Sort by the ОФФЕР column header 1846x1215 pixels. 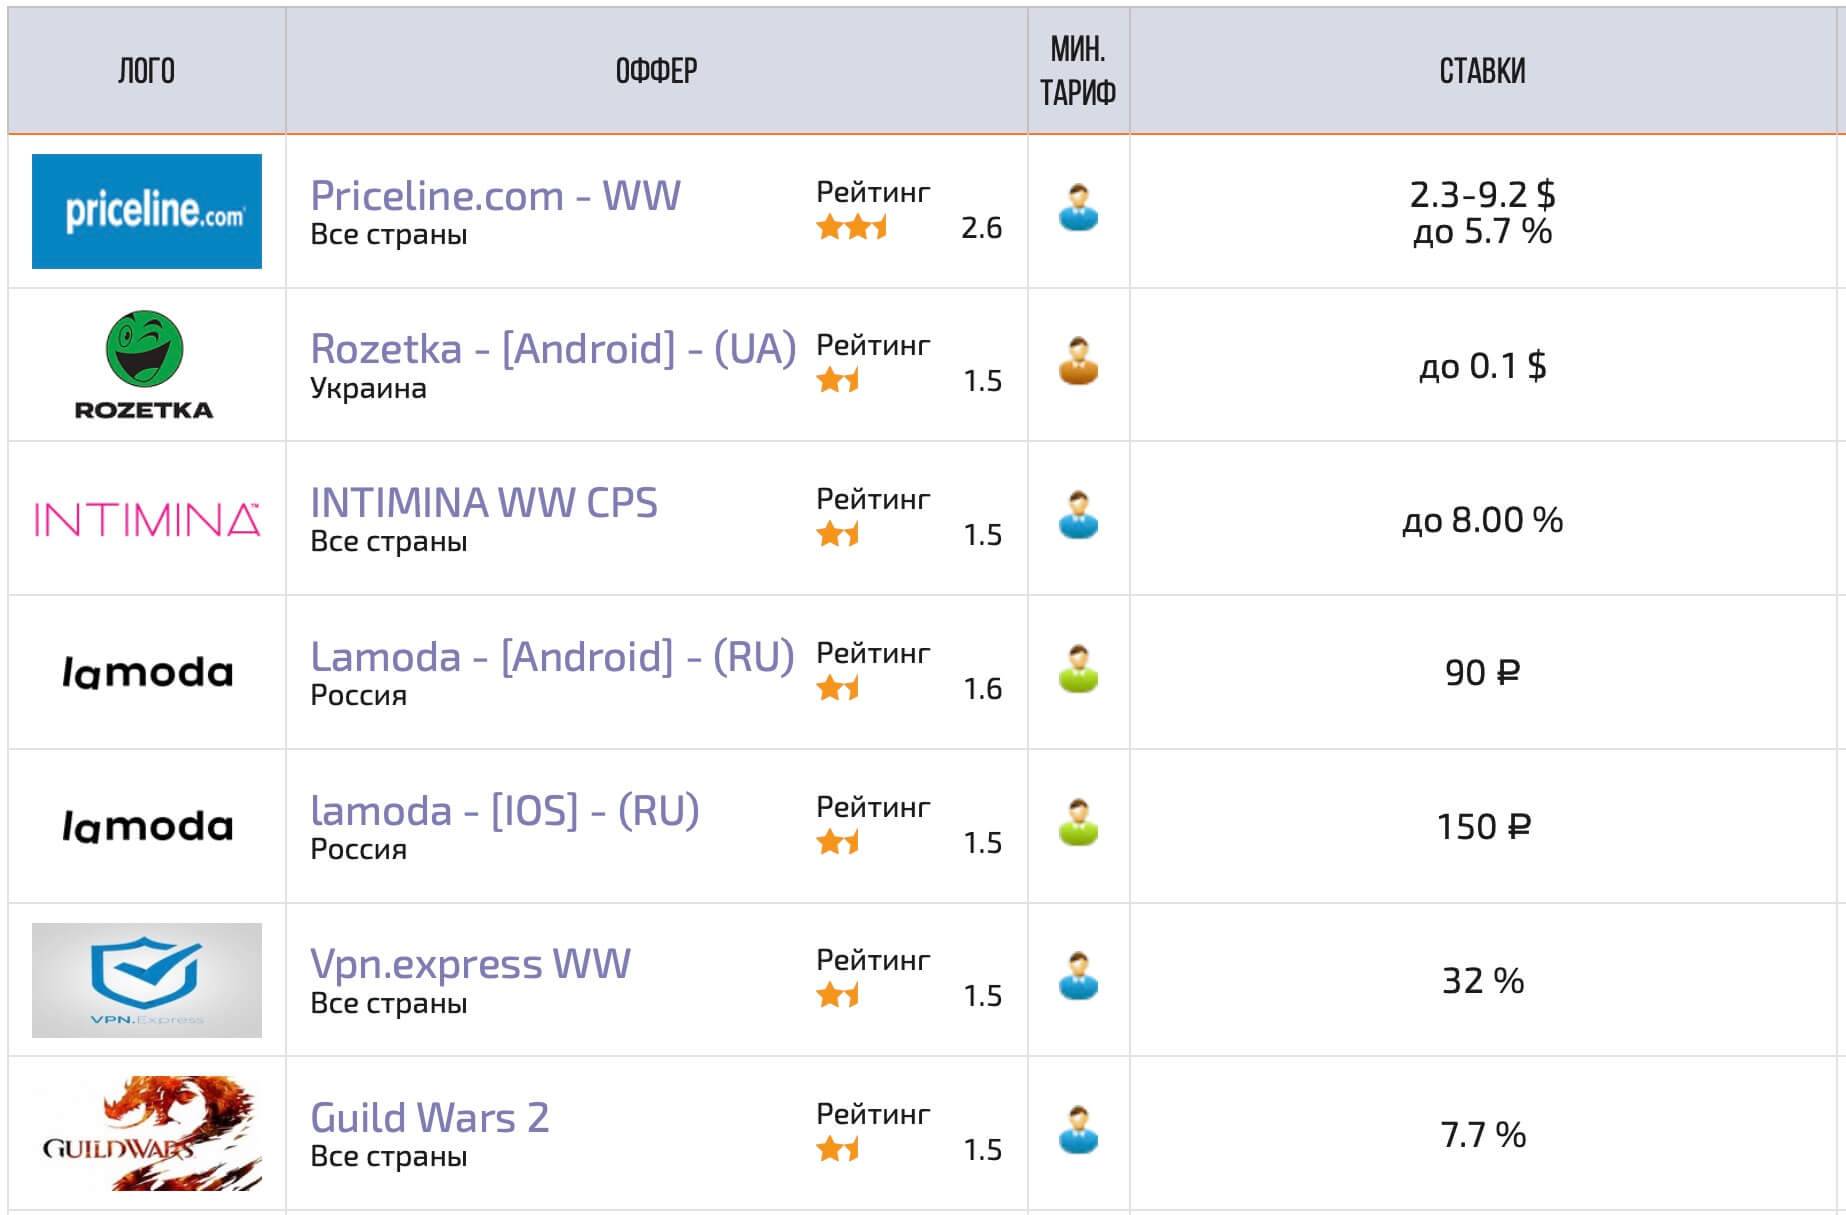pyautogui.click(x=656, y=71)
